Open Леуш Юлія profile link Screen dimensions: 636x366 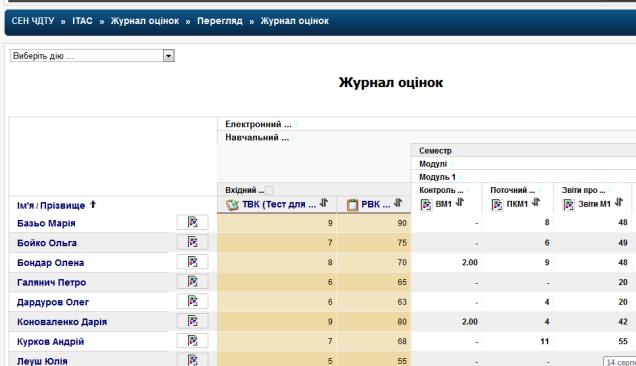pyautogui.click(x=42, y=361)
